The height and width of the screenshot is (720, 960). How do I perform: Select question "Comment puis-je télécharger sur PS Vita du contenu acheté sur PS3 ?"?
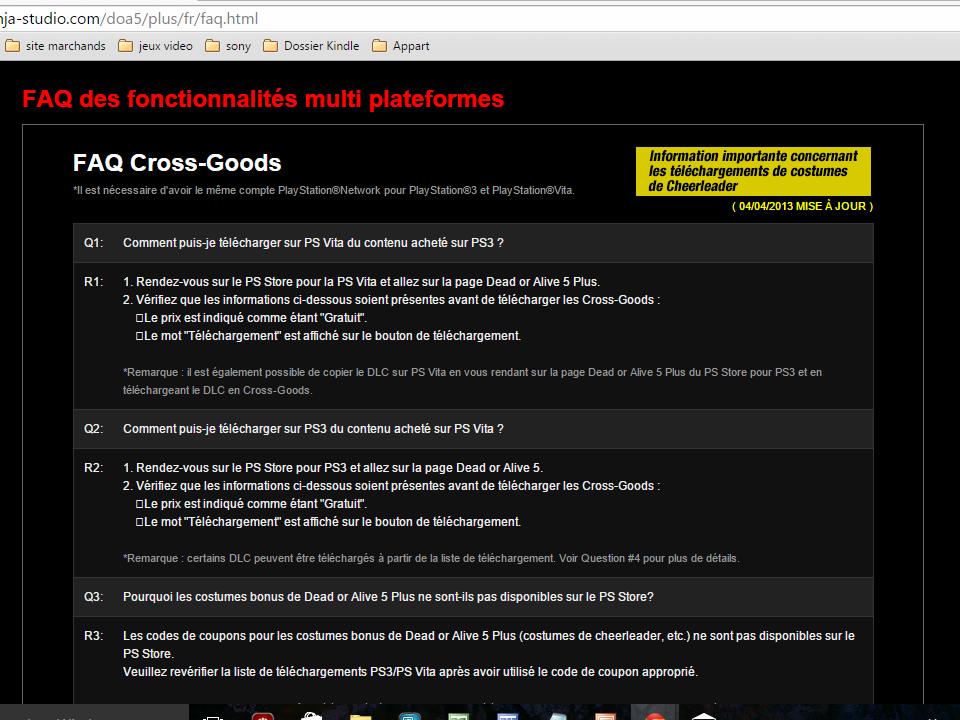(x=313, y=243)
